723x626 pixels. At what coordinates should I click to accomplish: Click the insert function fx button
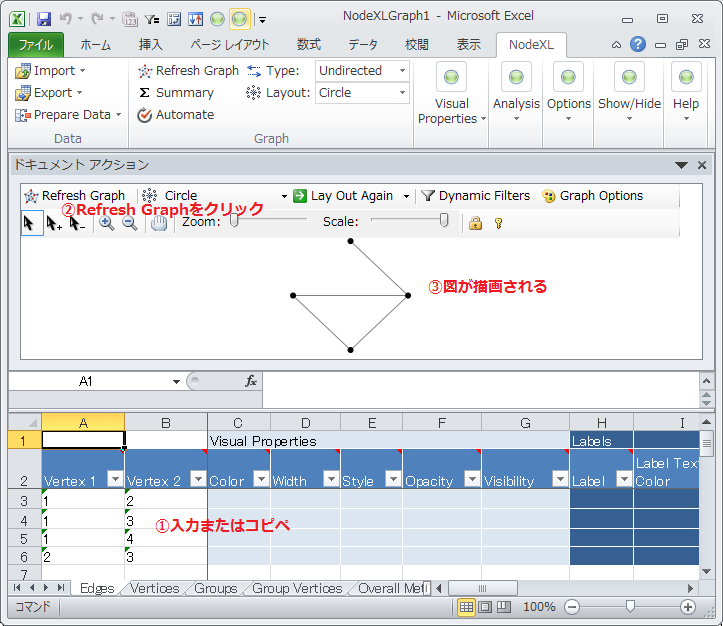coord(251,381)
